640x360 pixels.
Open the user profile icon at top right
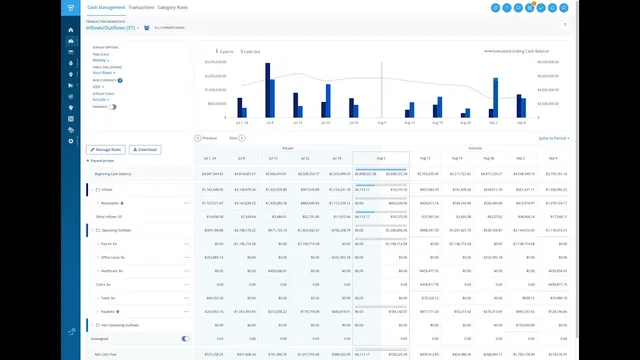click(564, 8)
